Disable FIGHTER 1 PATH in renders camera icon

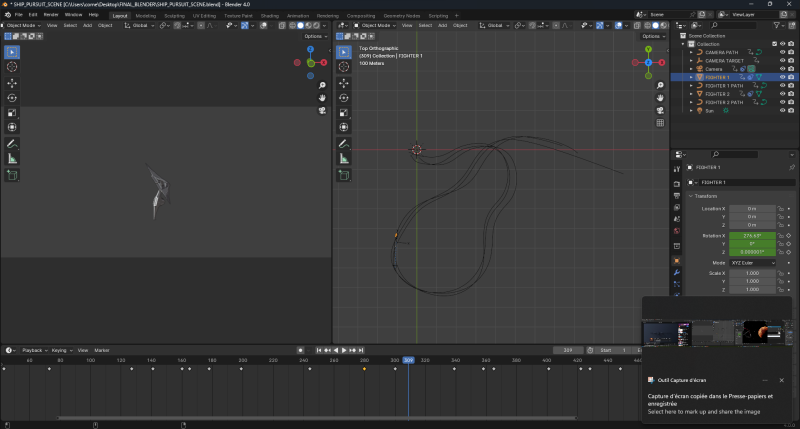pos(791,86)
